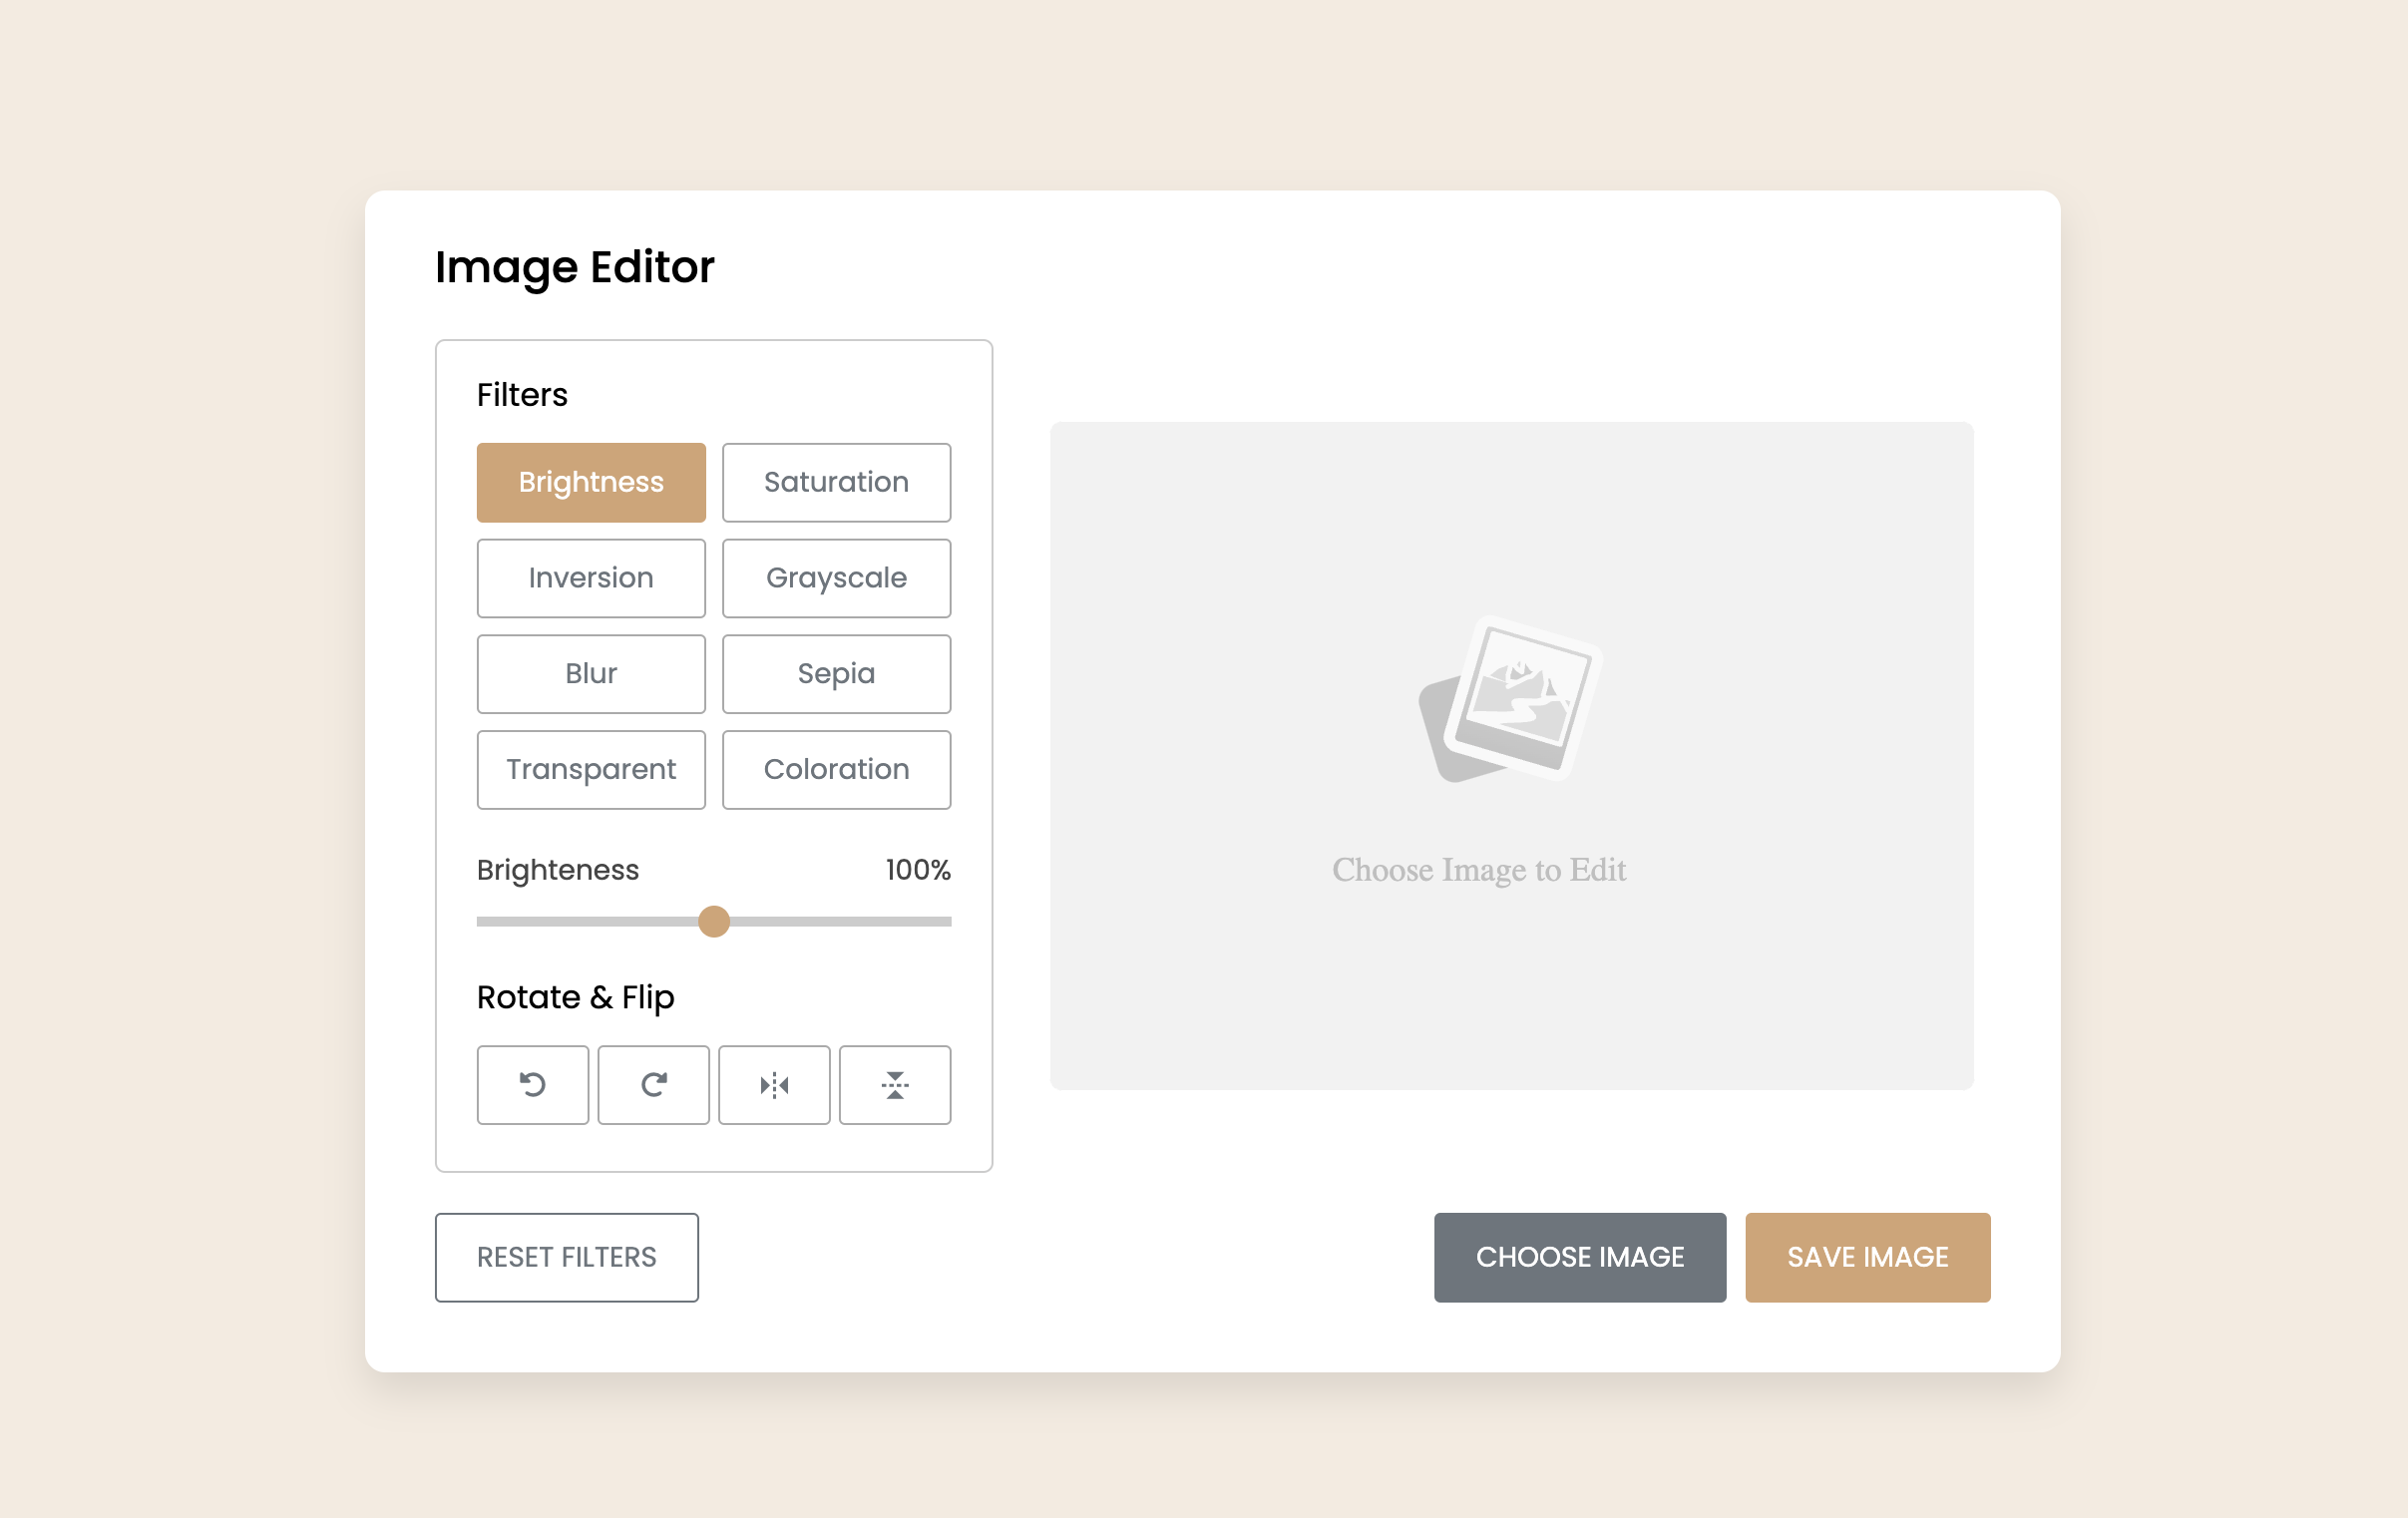The height and width of the screenshot is (1518, 2408).
Task: Select the Brightness filter
Action: [x=591, y=482]
